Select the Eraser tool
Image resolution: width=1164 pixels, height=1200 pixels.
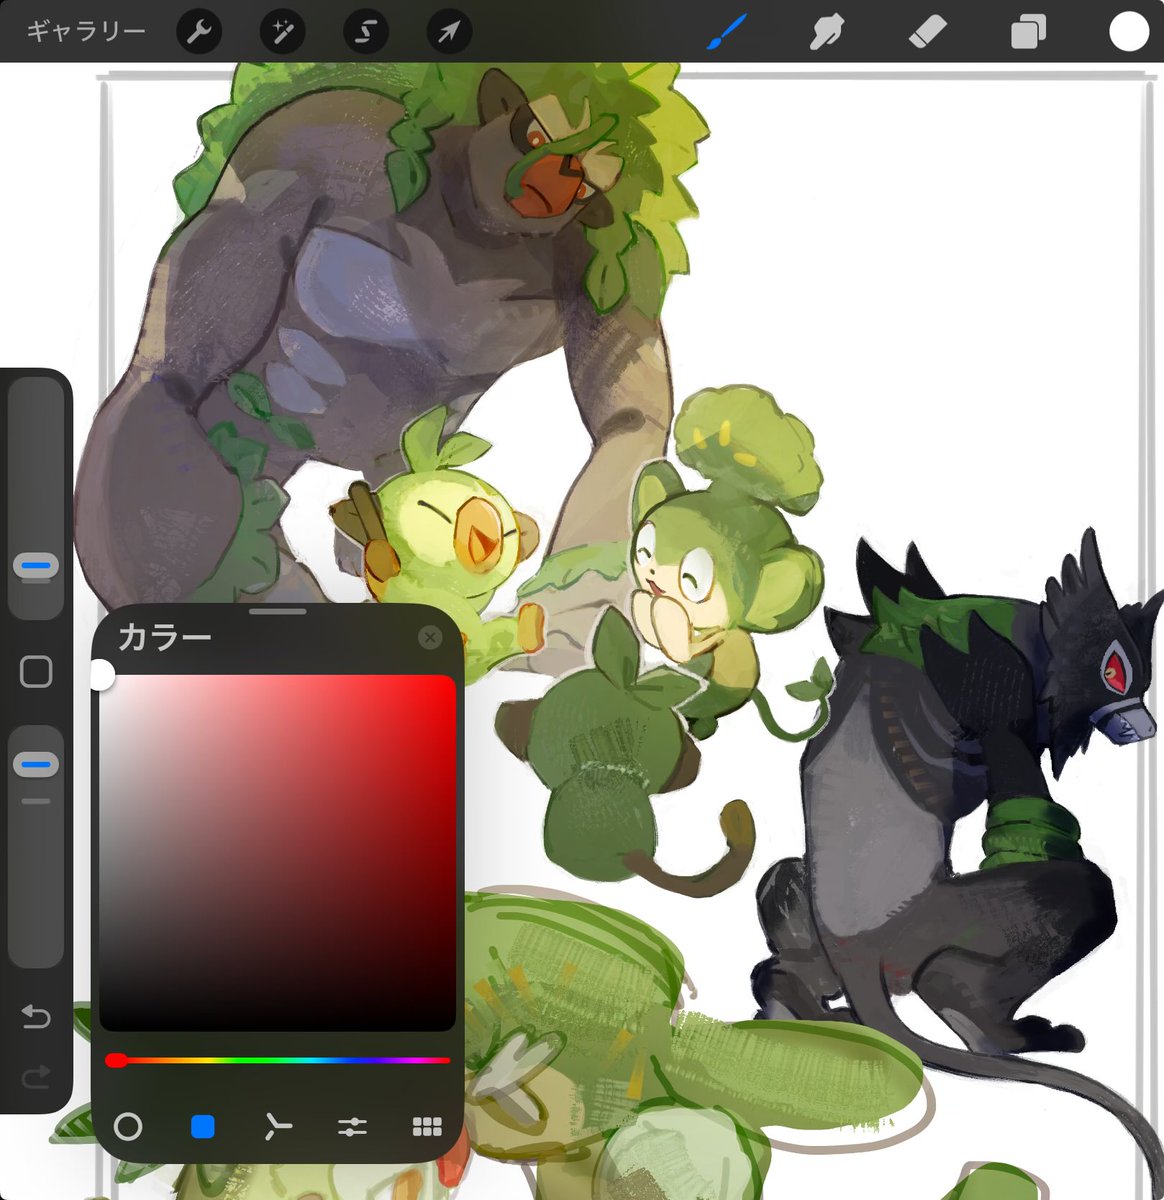coord(927,32)
